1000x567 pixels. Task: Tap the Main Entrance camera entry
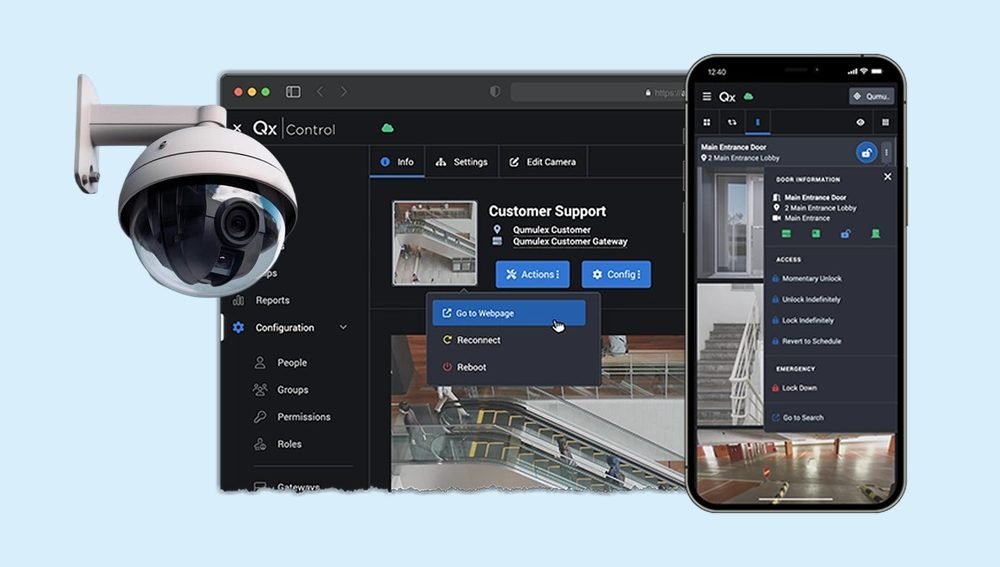pos(802,218)
